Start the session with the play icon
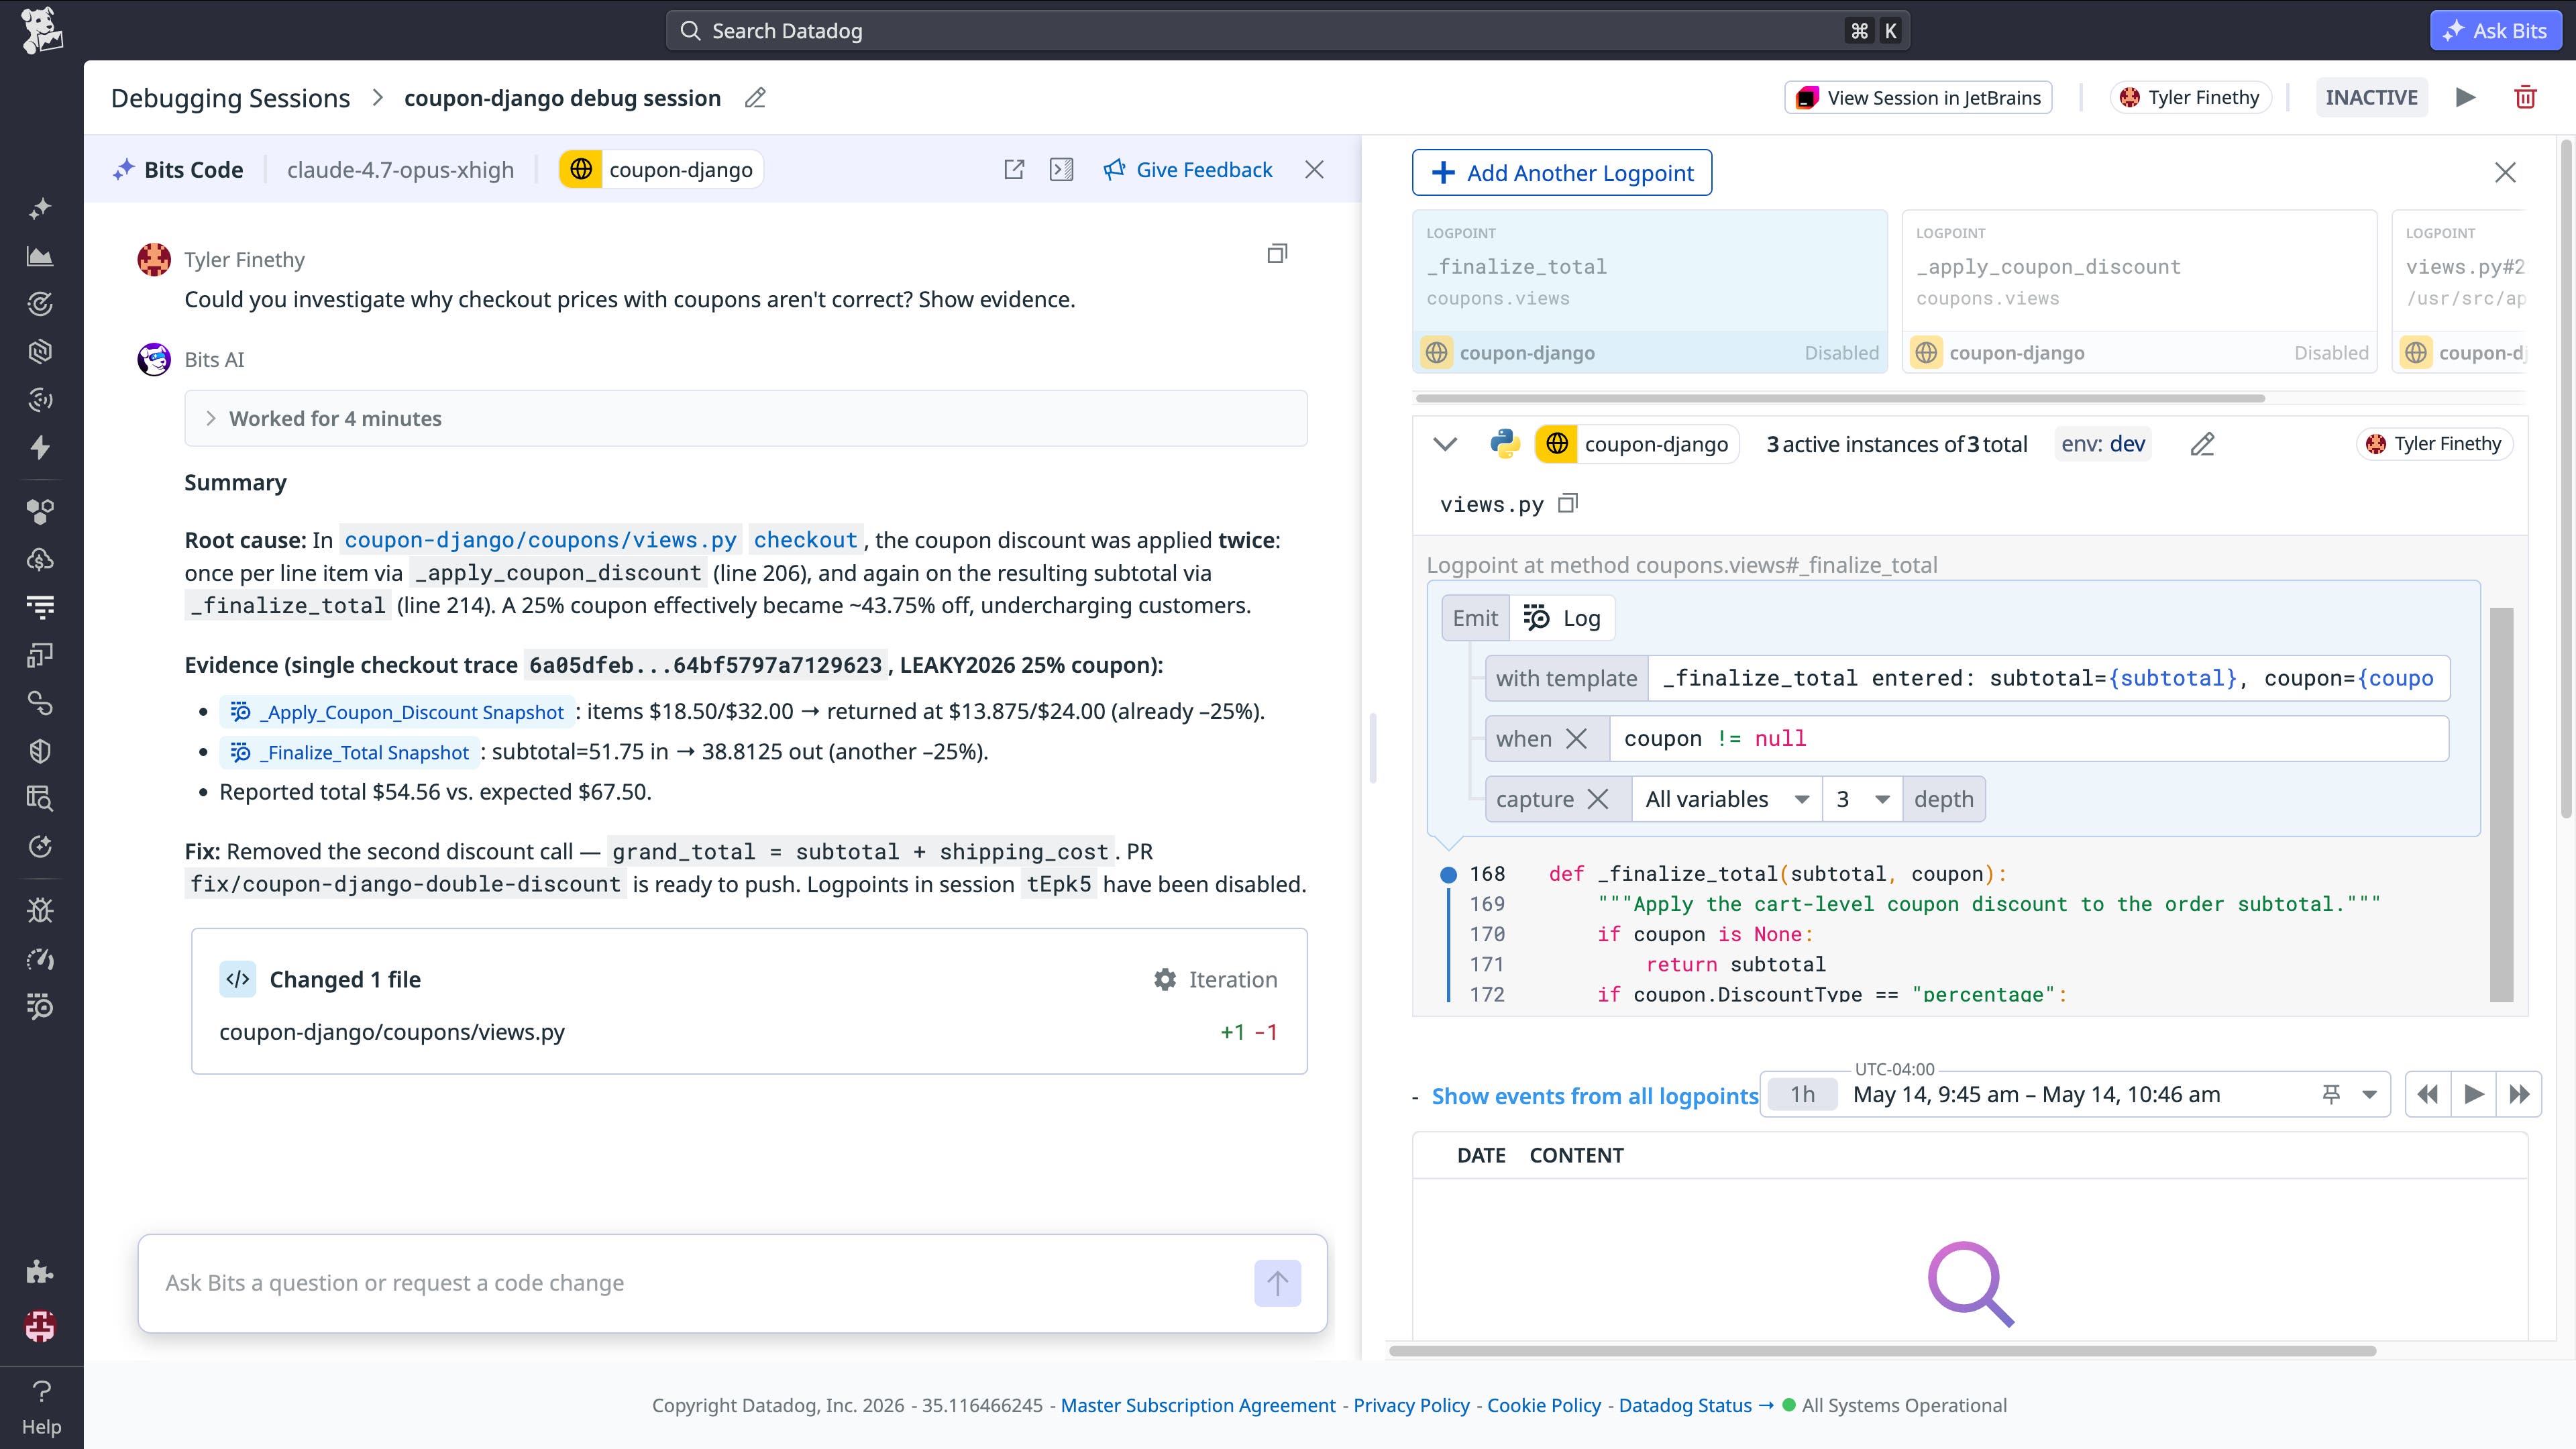Viewport: 2576px width, 1449px height. [2466, 97]
